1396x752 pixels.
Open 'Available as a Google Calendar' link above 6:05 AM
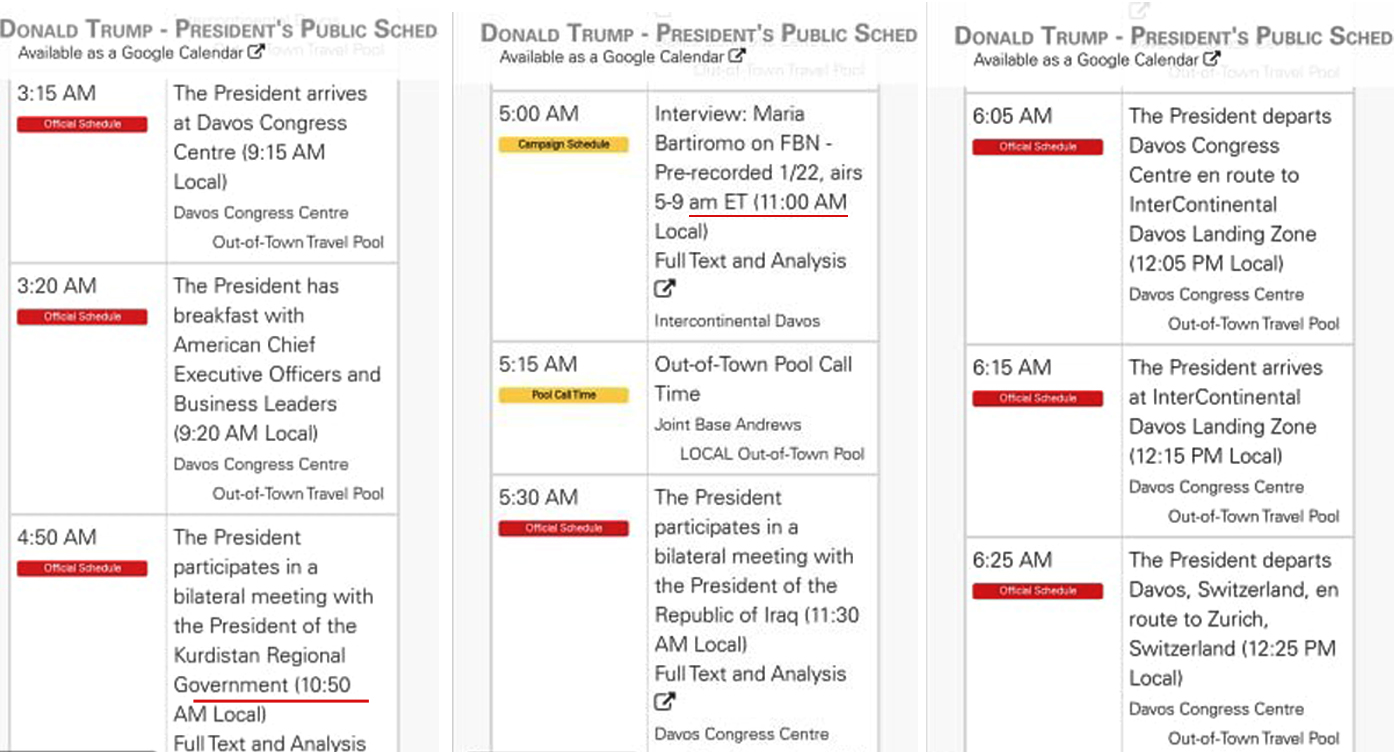[1087, 60]
